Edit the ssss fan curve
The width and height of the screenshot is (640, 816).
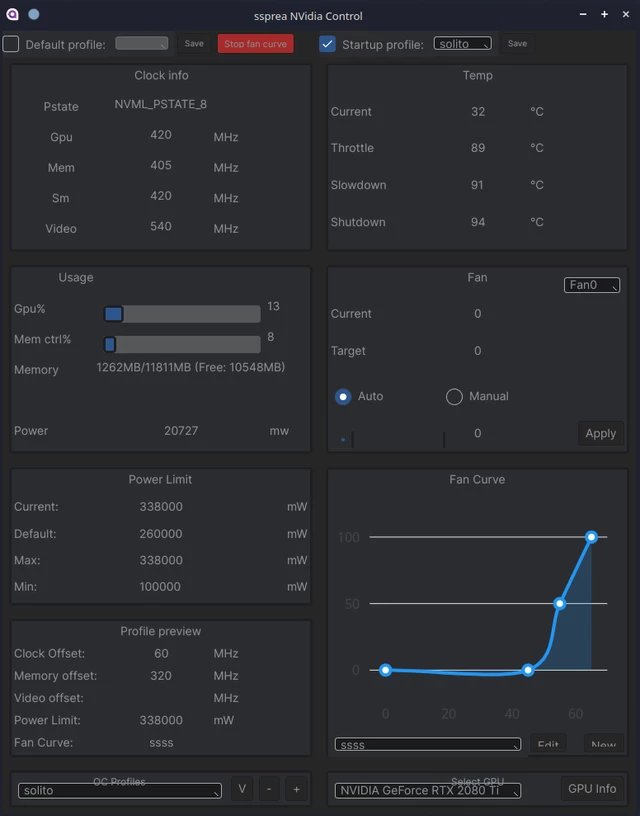pos(548,744)
